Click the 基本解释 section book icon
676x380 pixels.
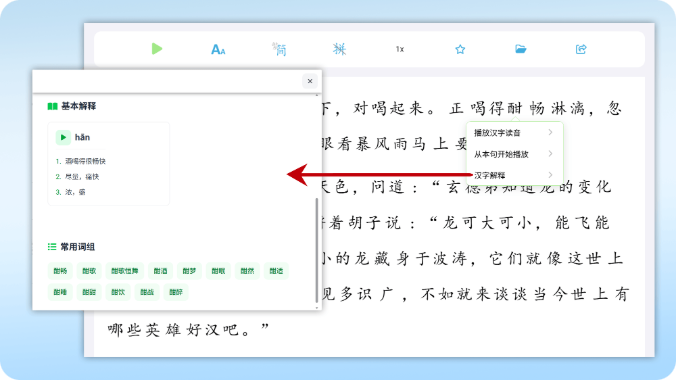(x=52, y=106)
